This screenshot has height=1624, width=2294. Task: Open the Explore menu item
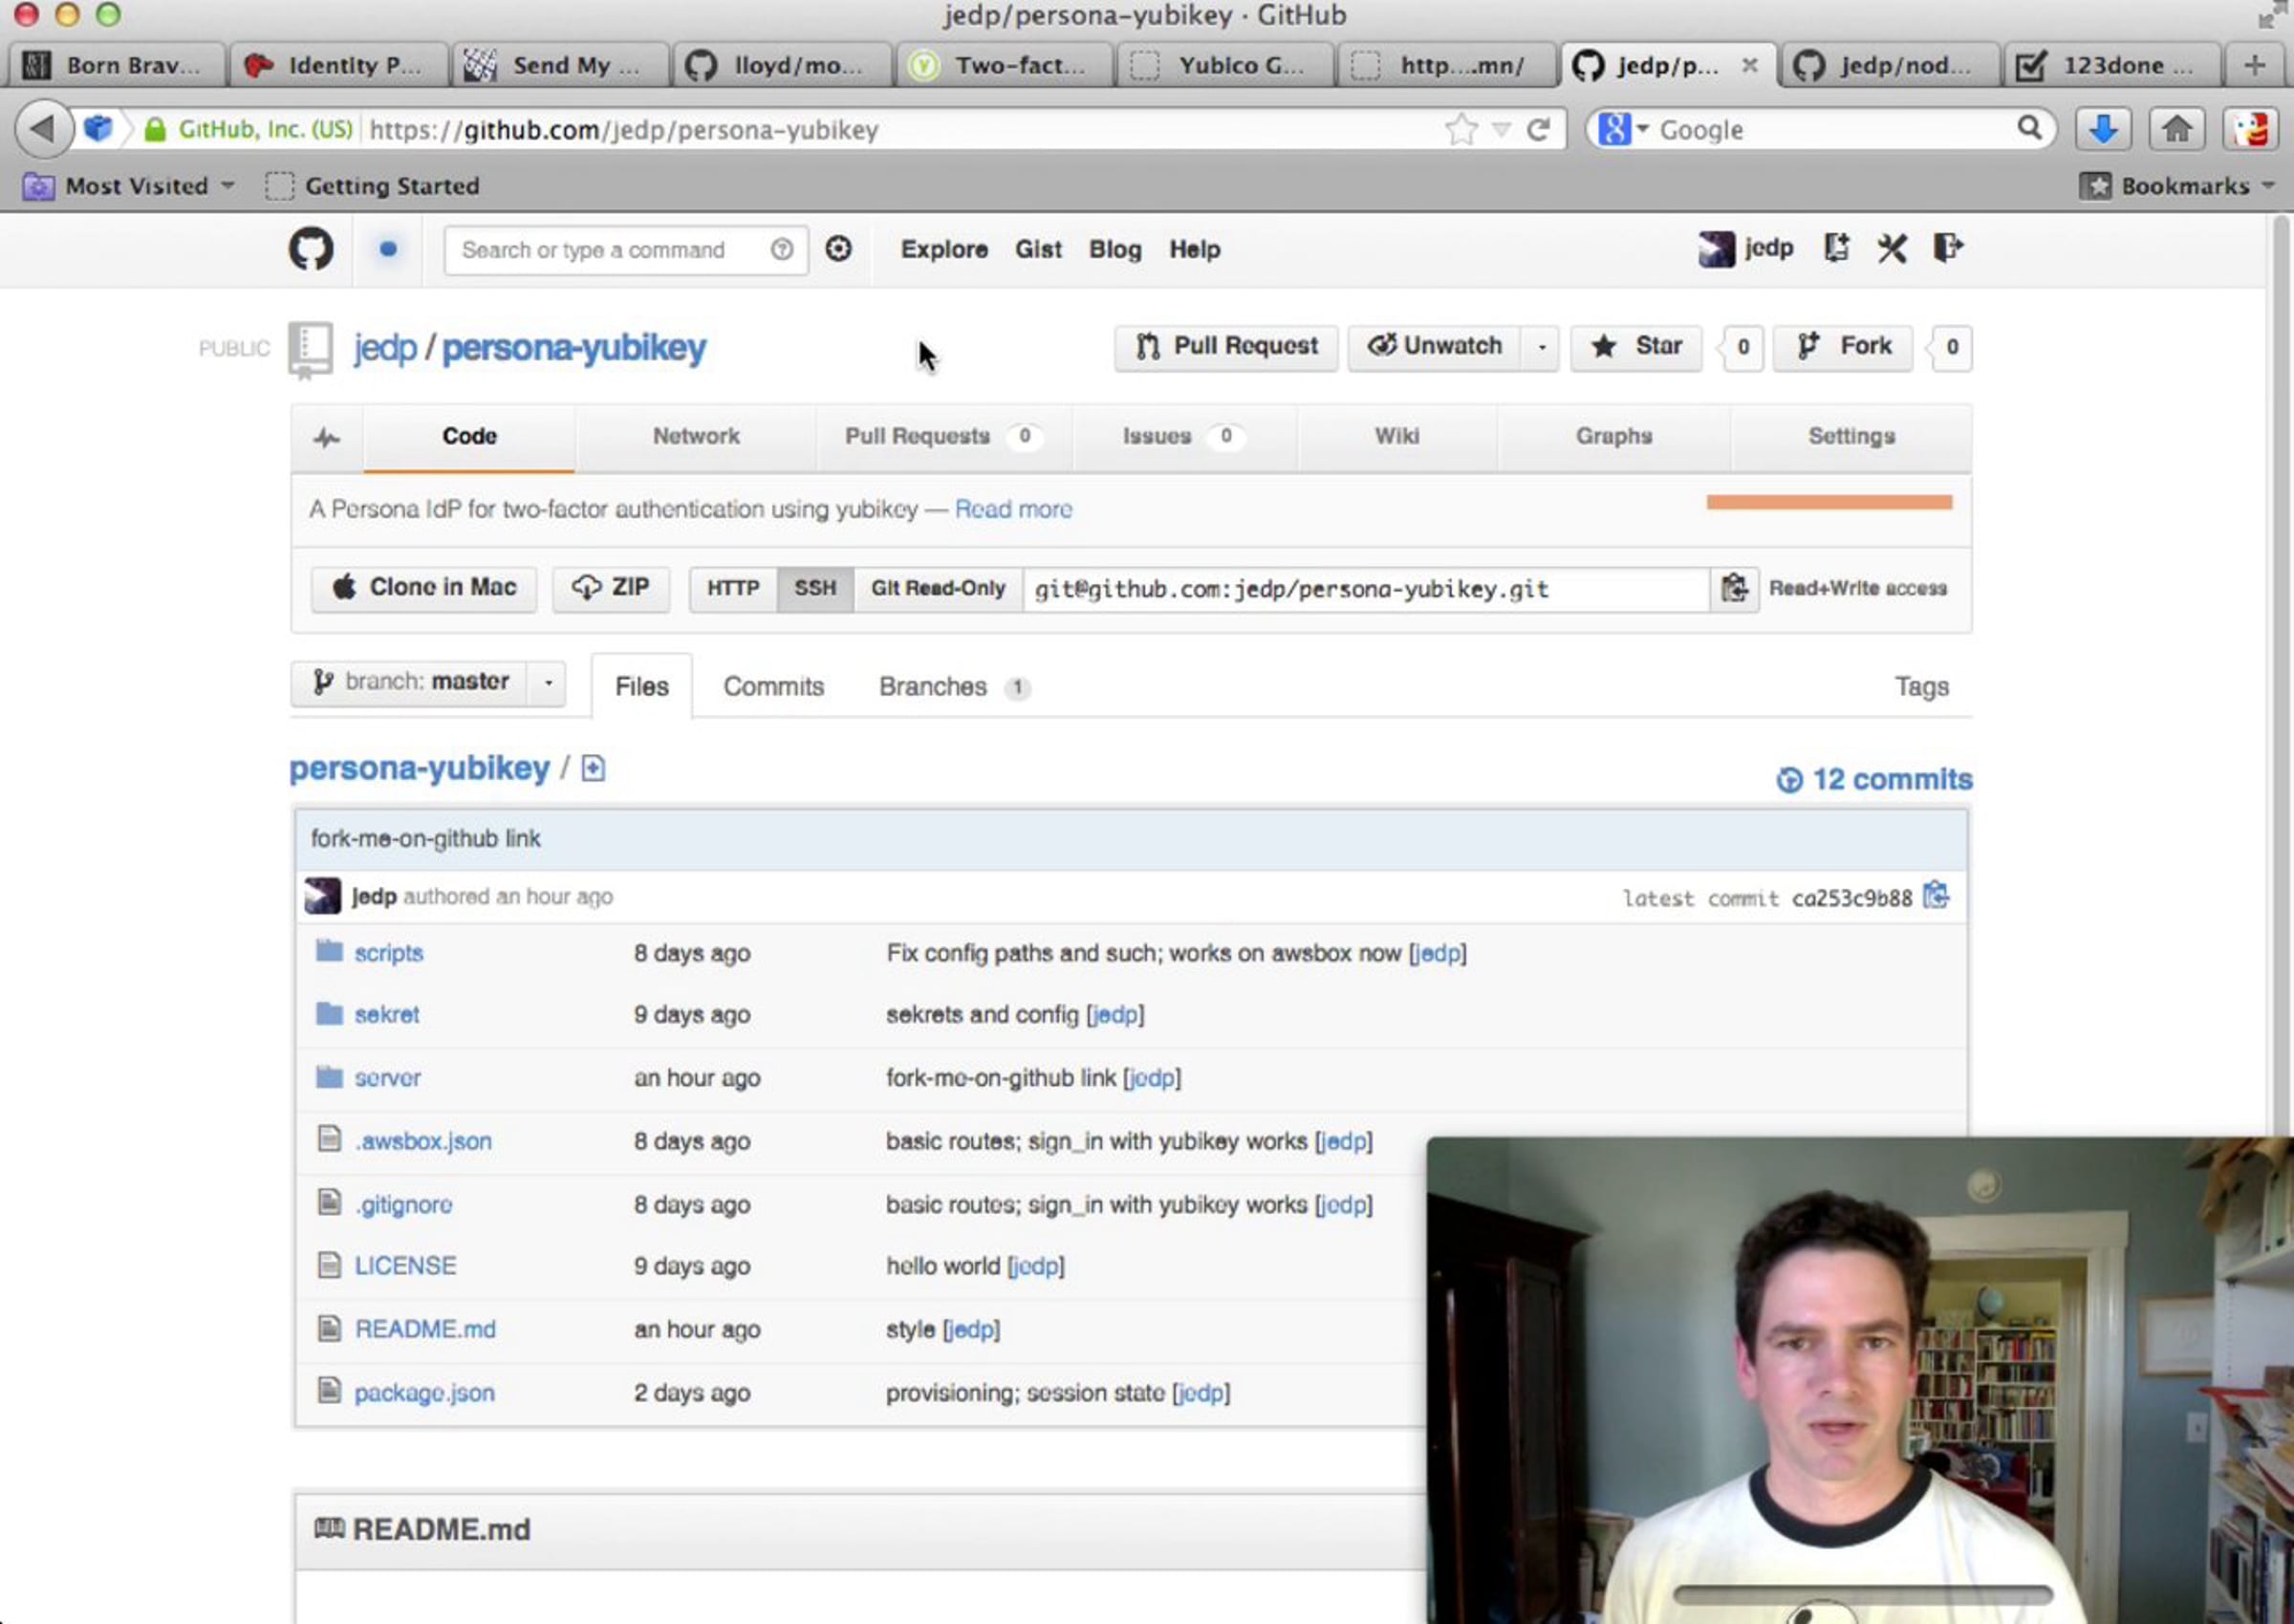(x=944, y=250)
